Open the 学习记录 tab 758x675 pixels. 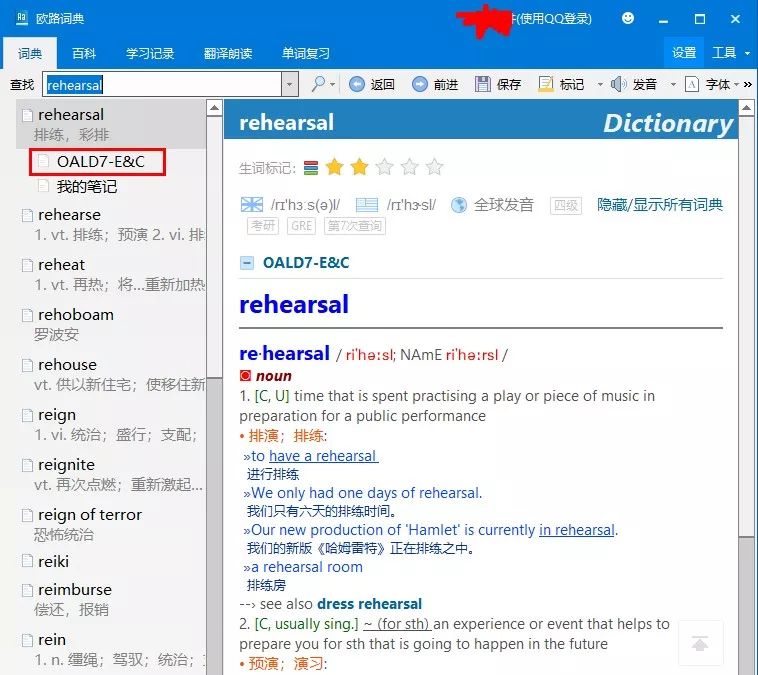pos(150,53)
